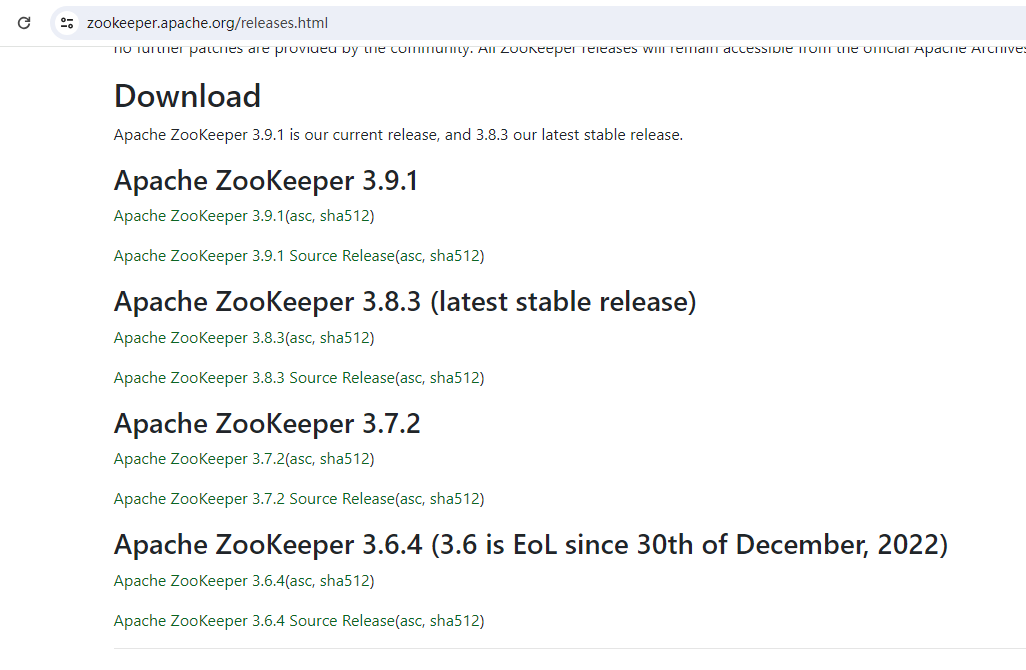This screenshot has width=1026, height=670.
Task: Open the asc signature for ZooKeeper 3.6.4
Action: click(300, 580)
